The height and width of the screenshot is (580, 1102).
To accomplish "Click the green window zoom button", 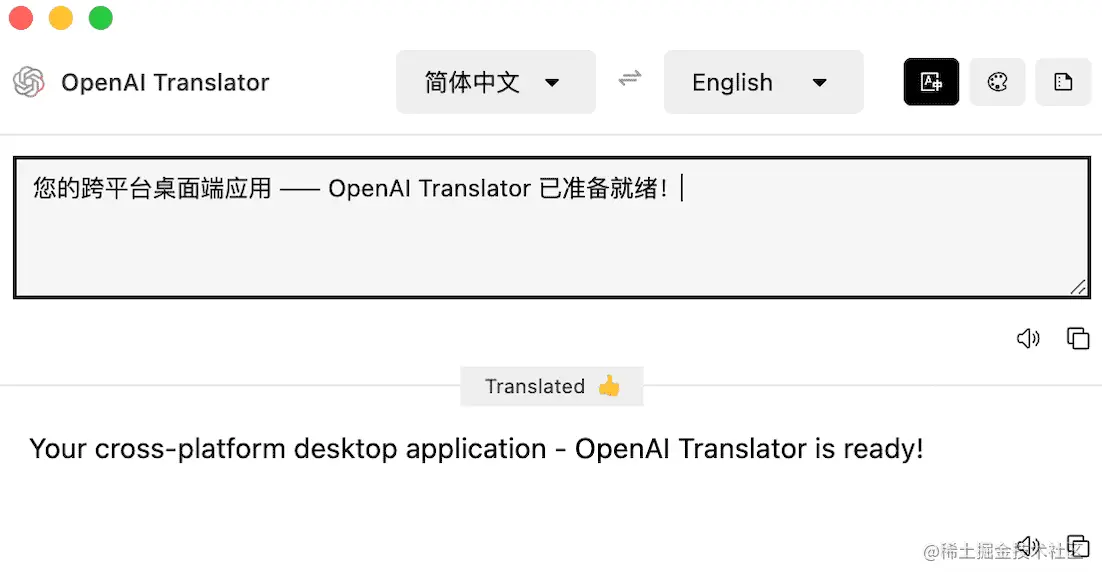I will coord(101,18).
